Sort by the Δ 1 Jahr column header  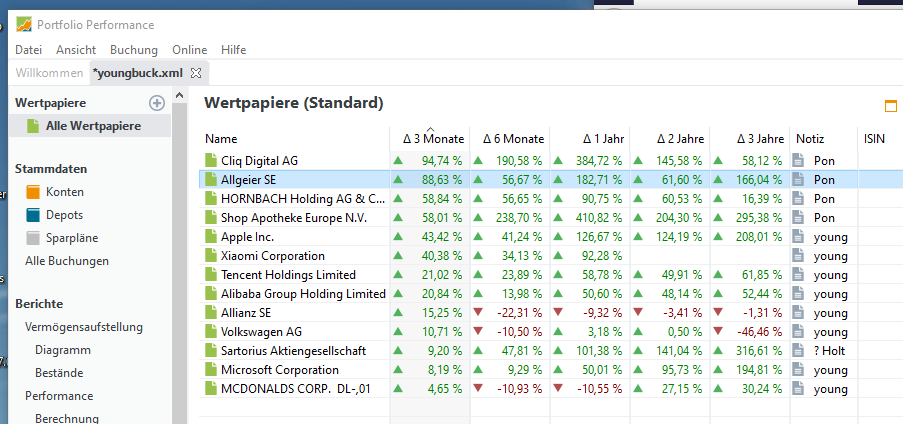click(590, 139)
